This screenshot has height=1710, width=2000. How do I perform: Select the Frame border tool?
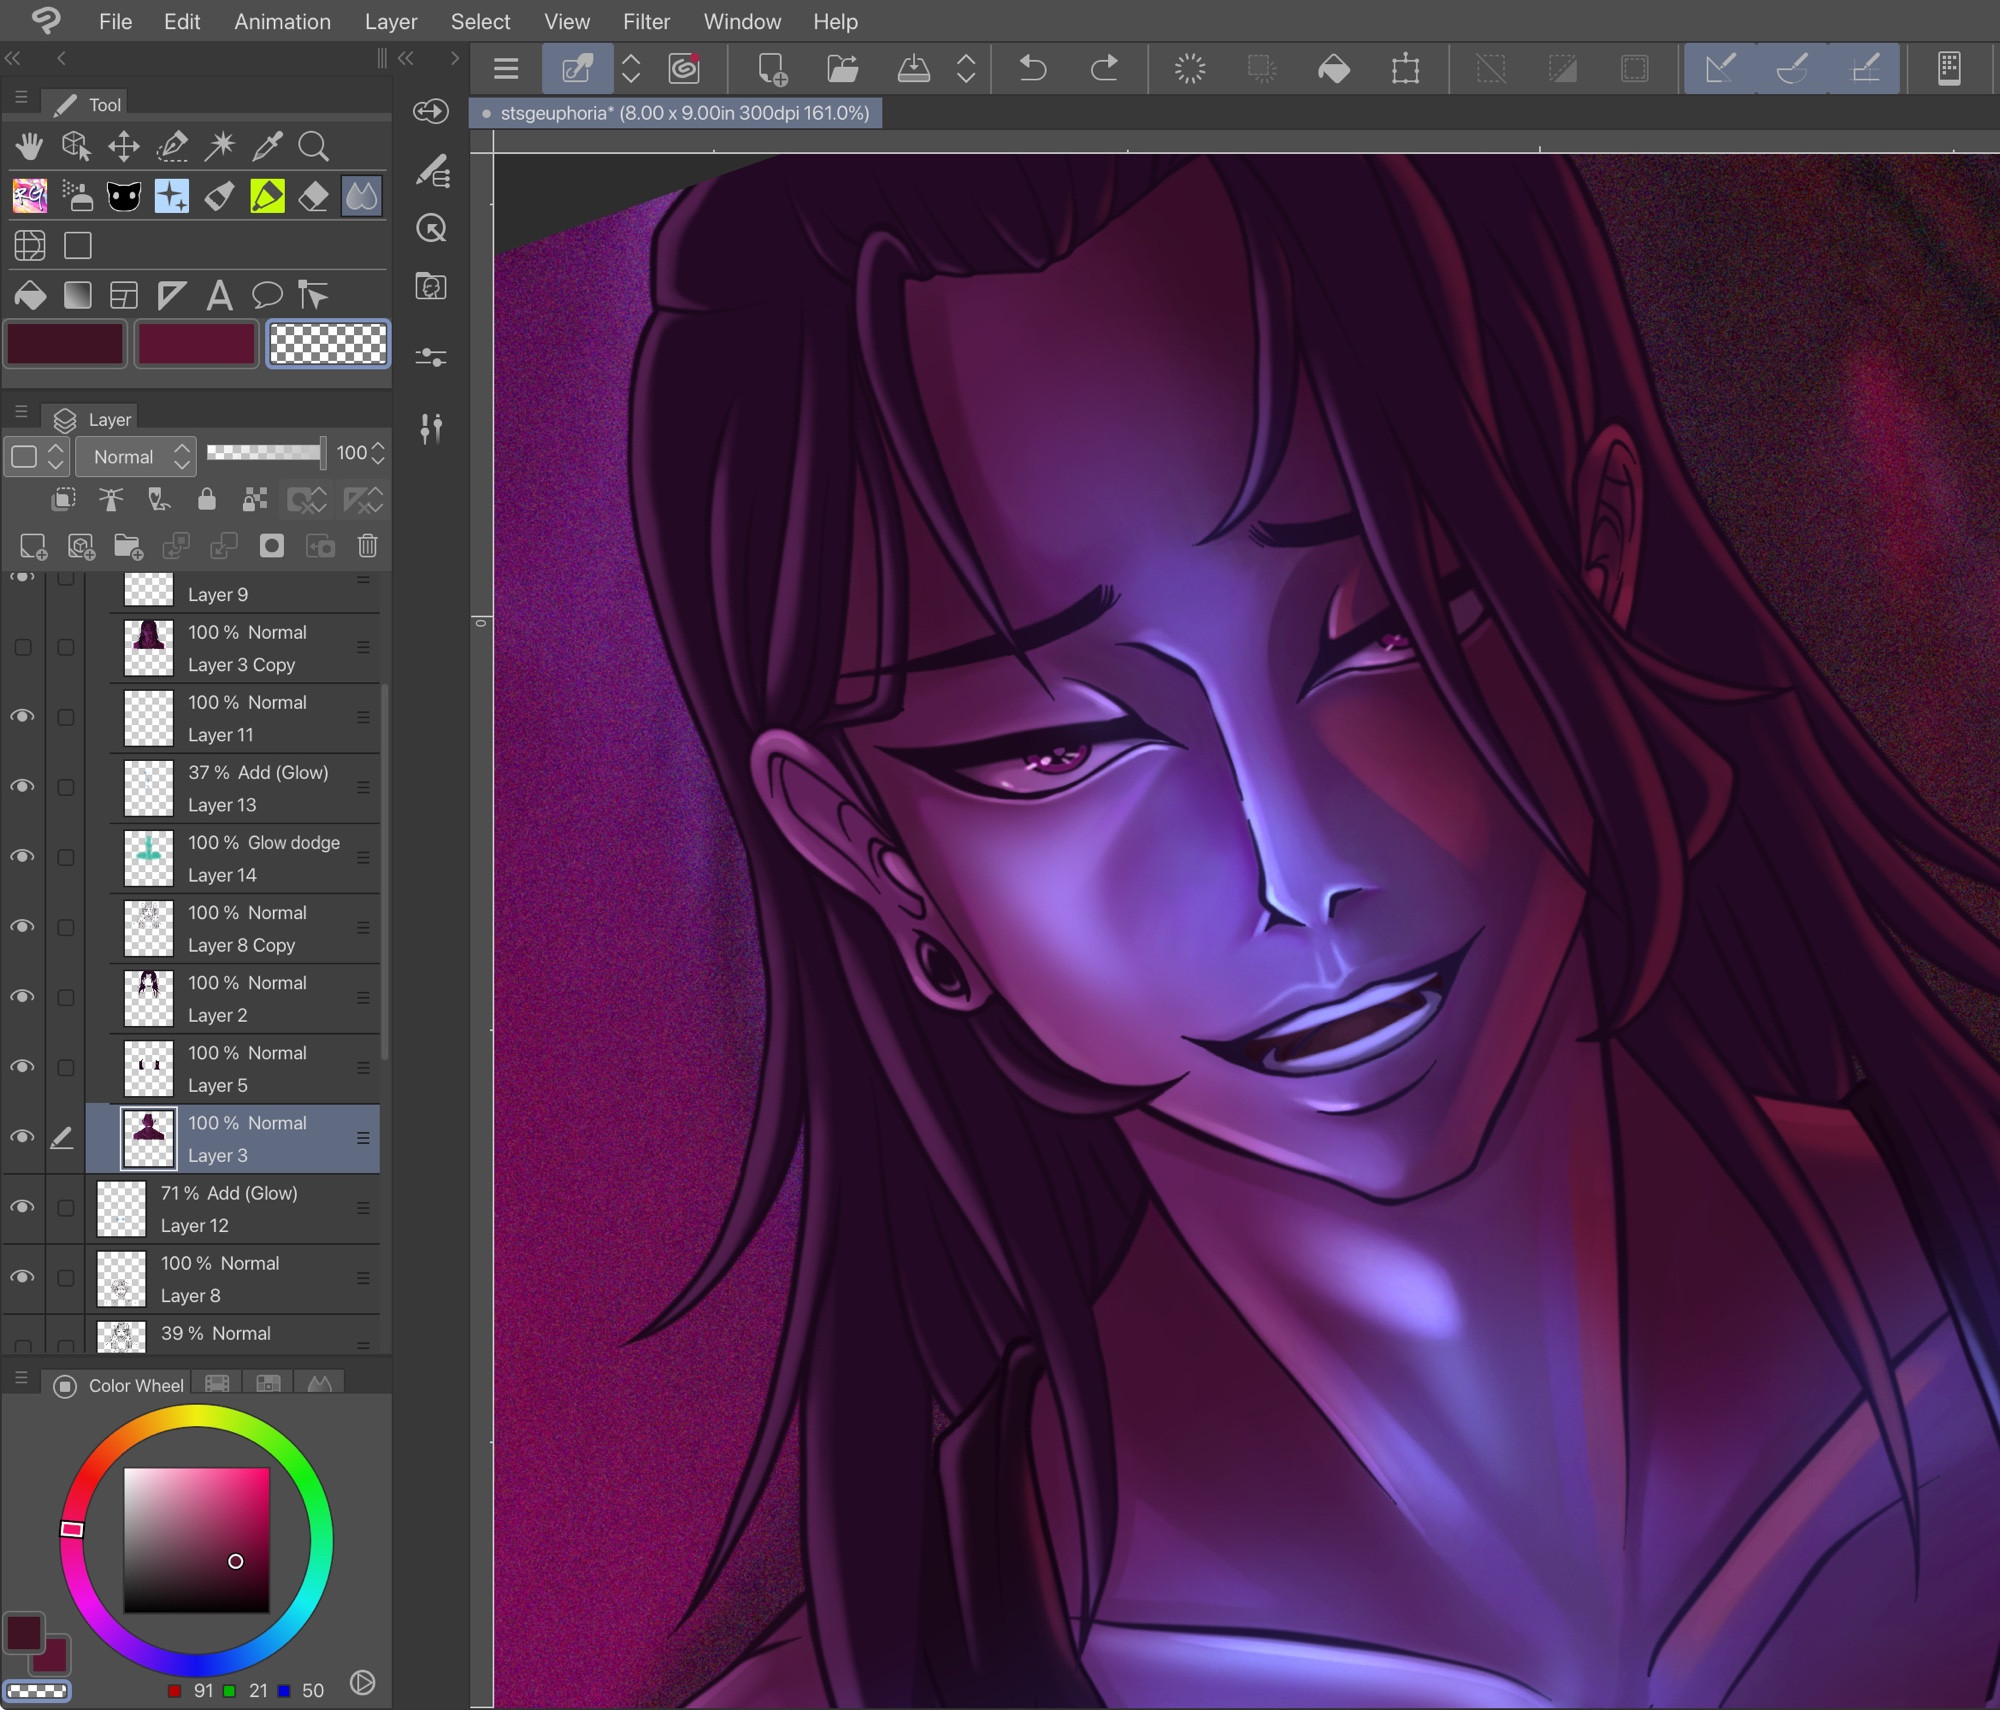[x=124, y=295]
